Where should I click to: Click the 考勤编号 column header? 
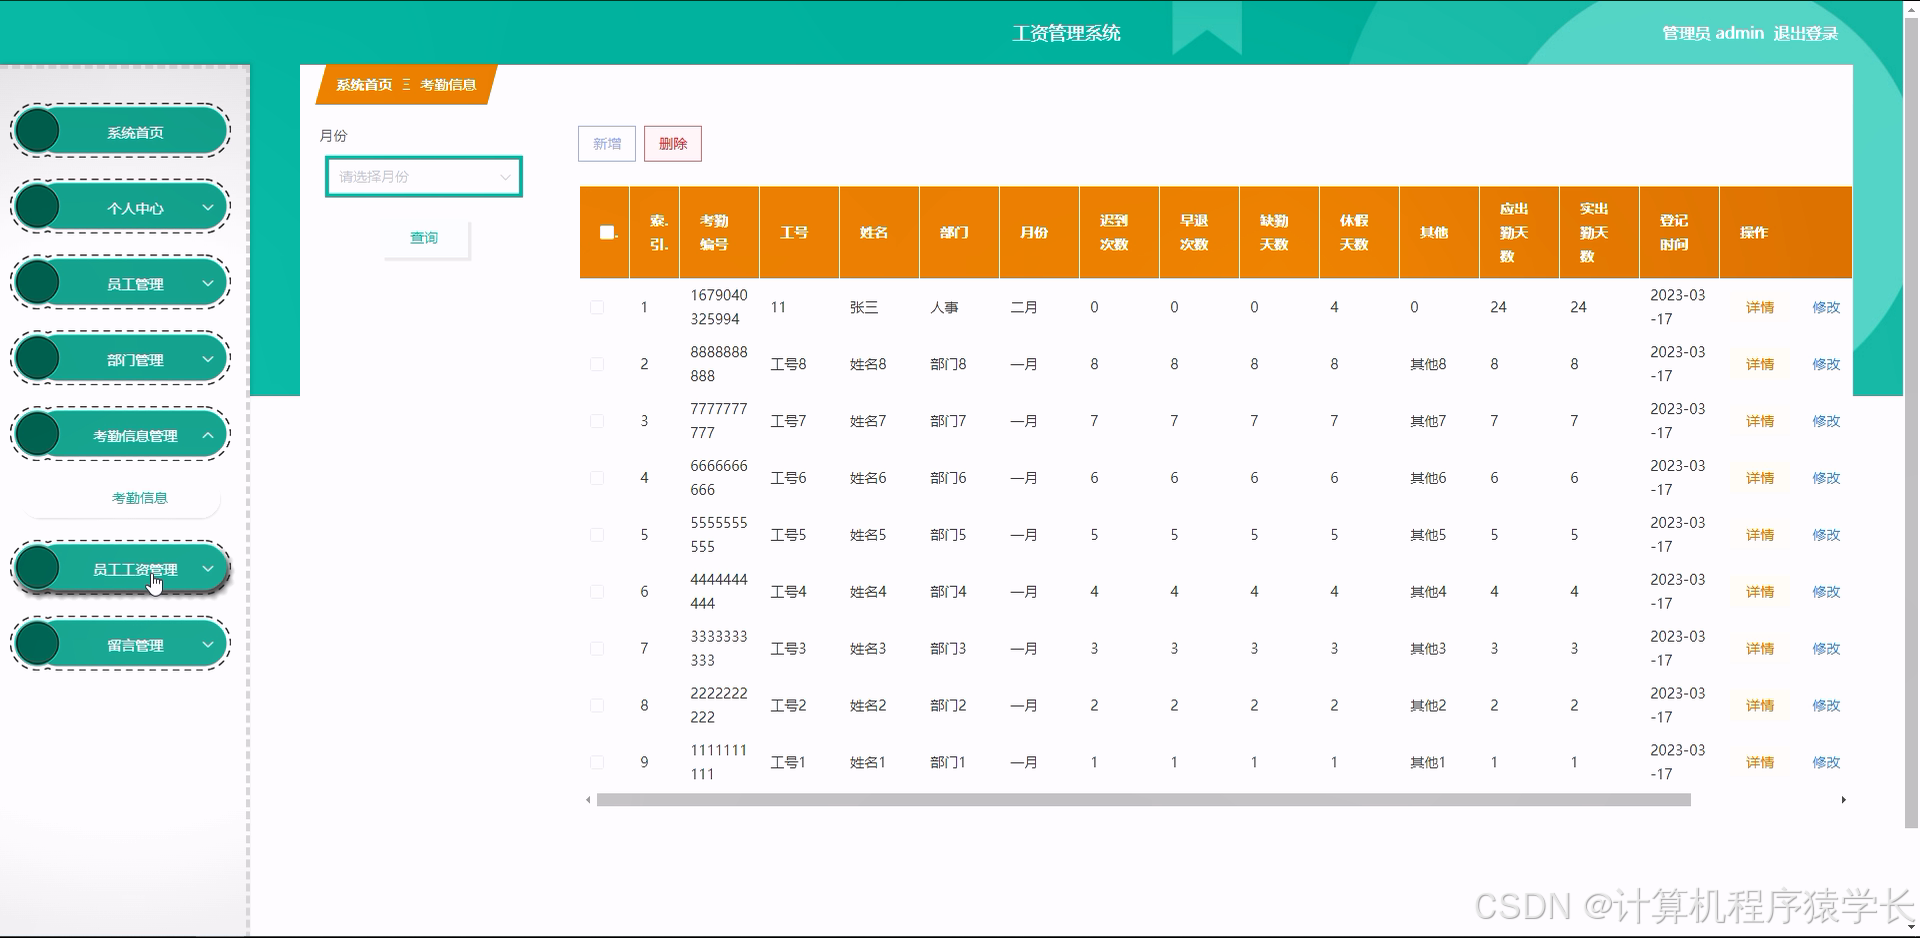[x=719, y=232]
